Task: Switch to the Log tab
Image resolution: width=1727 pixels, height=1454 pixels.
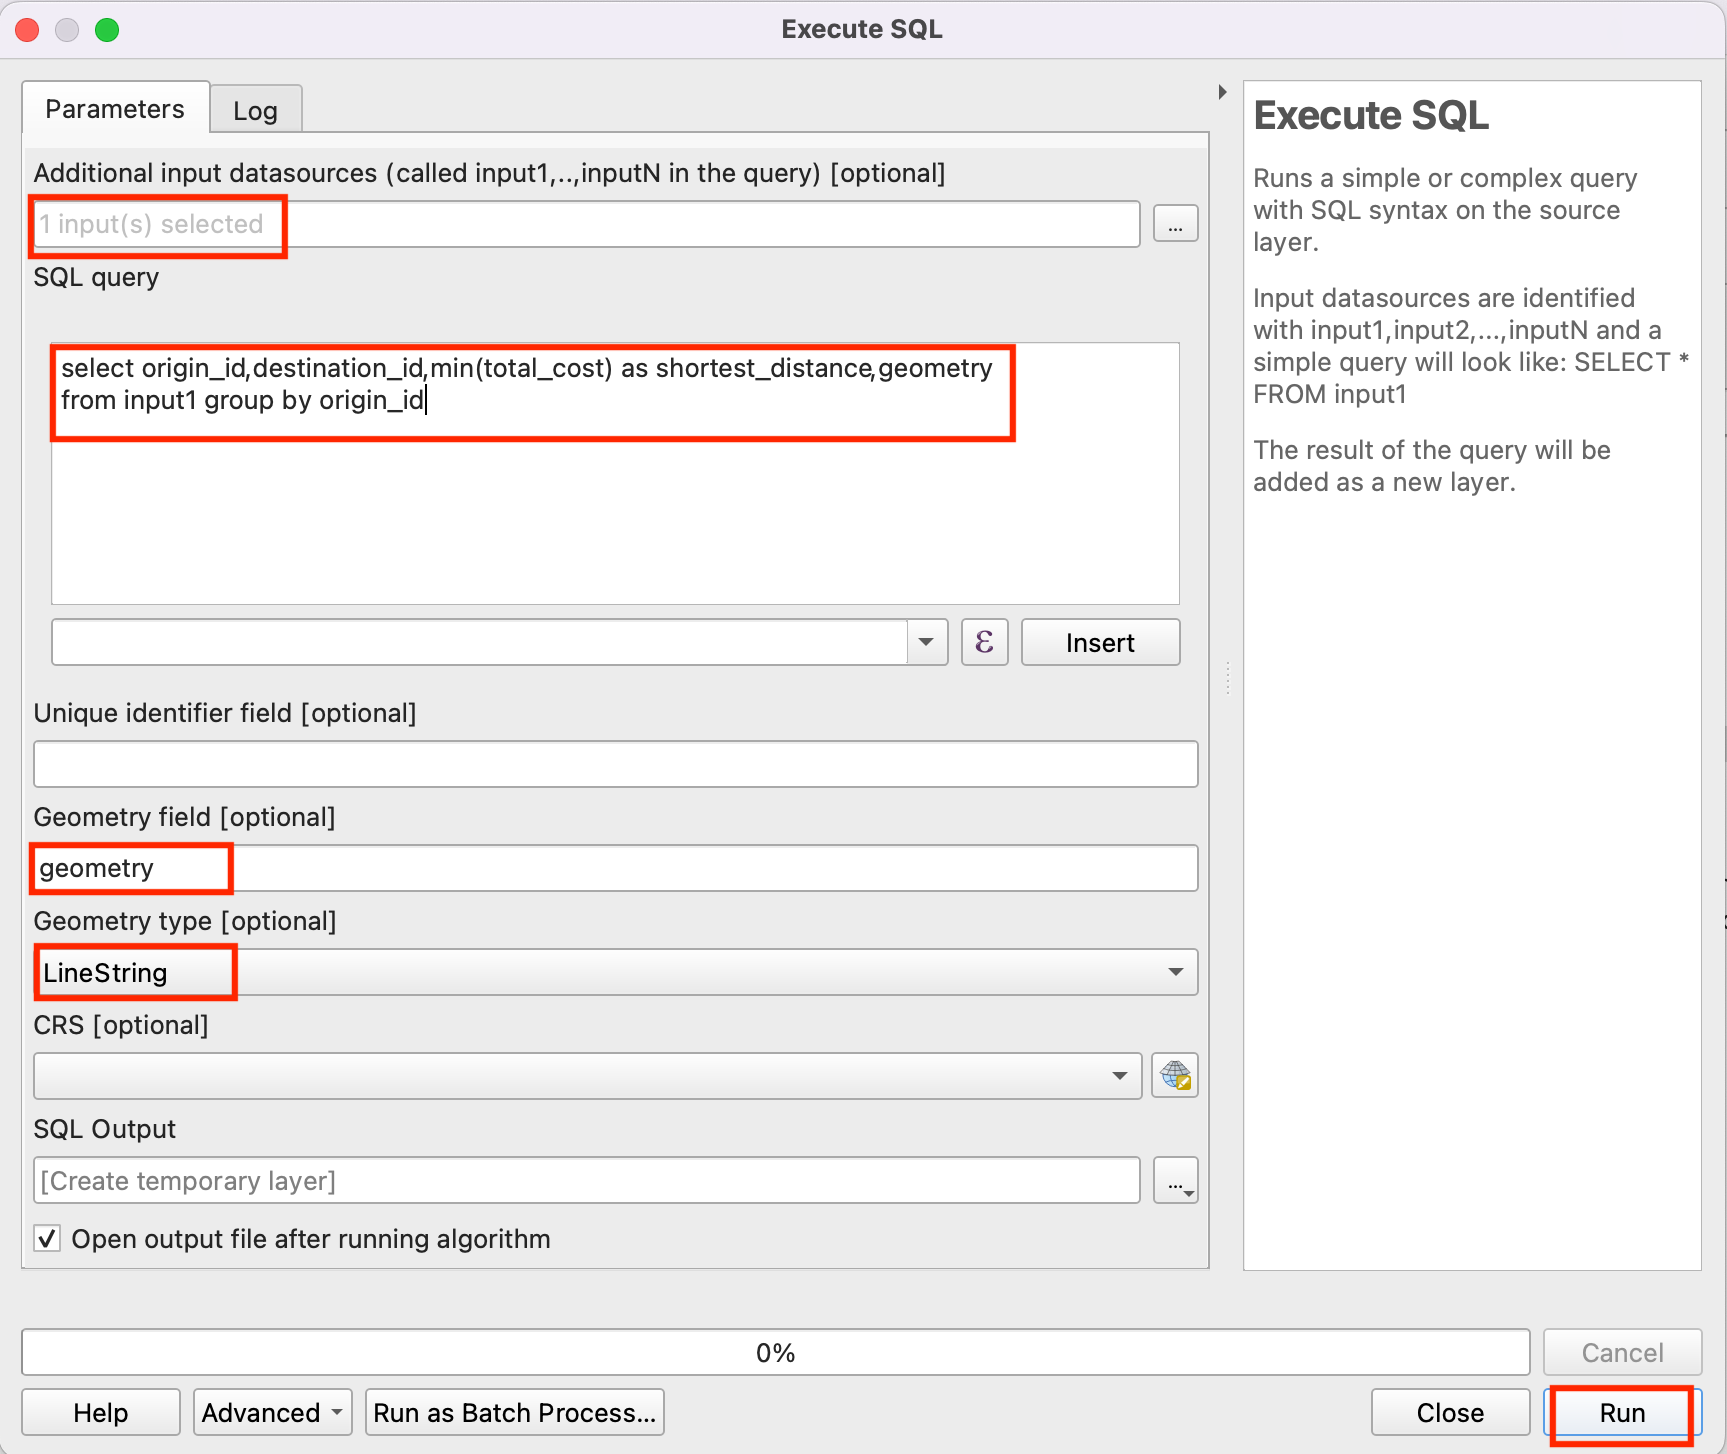Action: click(x=255, y=111)
